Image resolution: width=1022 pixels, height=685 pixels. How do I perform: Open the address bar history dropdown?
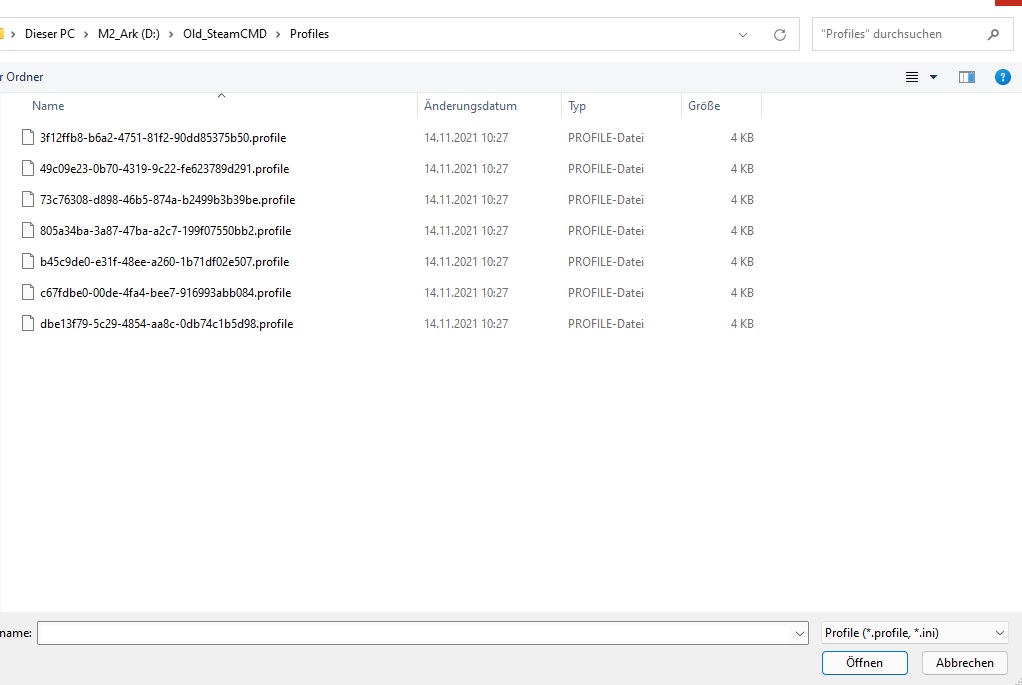click(743, 35)
